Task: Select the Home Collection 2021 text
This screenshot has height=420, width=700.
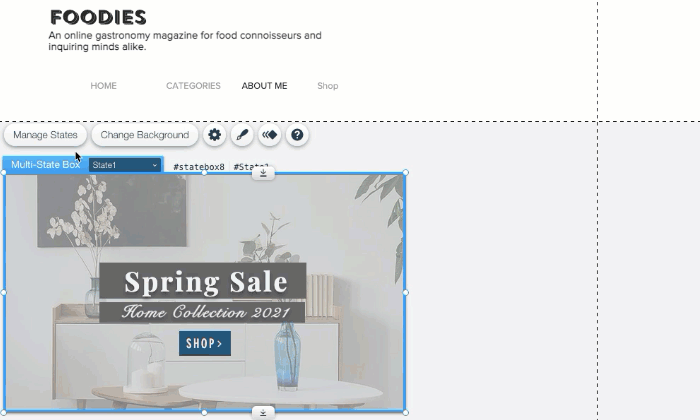Action: pyautogui.click(x=206, y=312)
